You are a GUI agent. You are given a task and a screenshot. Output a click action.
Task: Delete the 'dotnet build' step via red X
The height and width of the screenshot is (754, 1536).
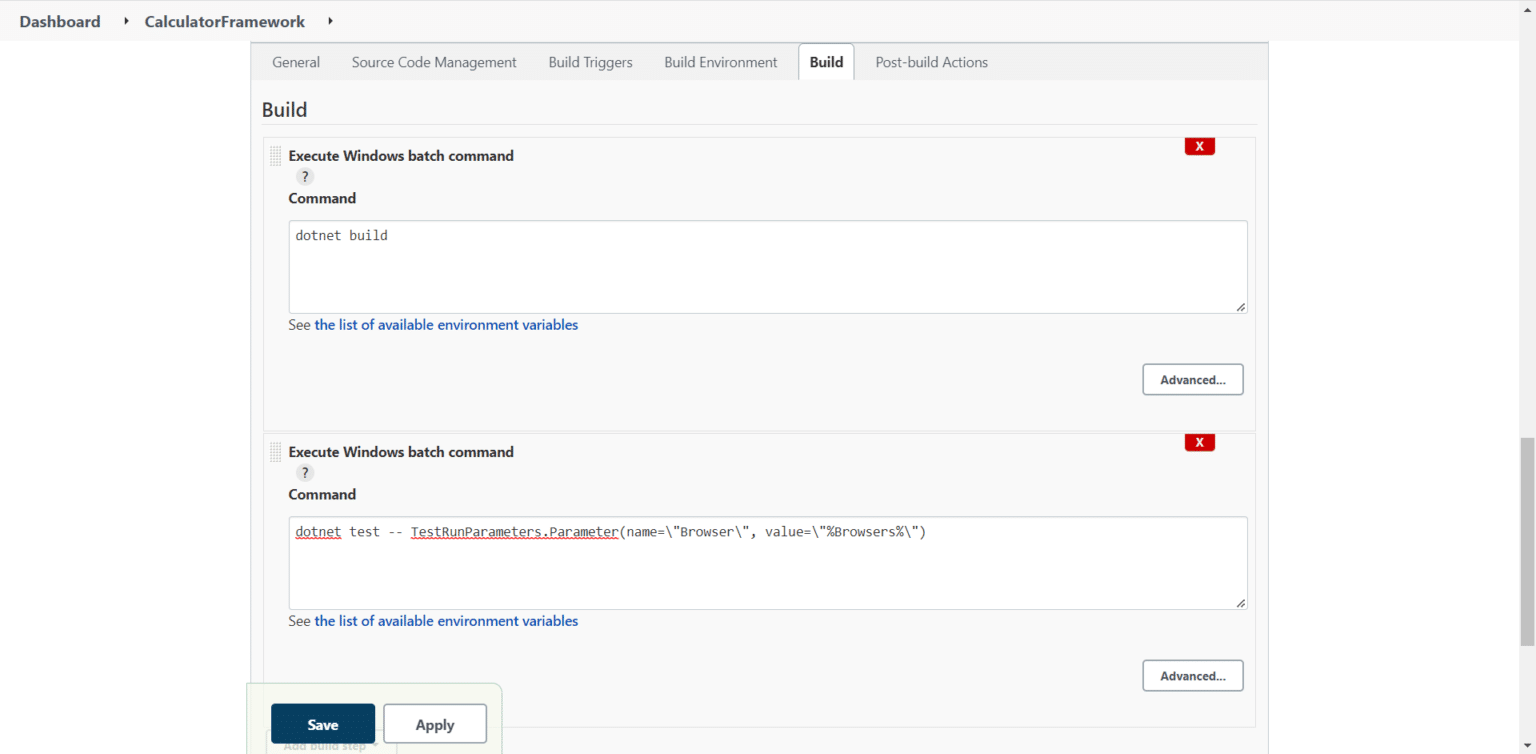(x=1199, y=146)
